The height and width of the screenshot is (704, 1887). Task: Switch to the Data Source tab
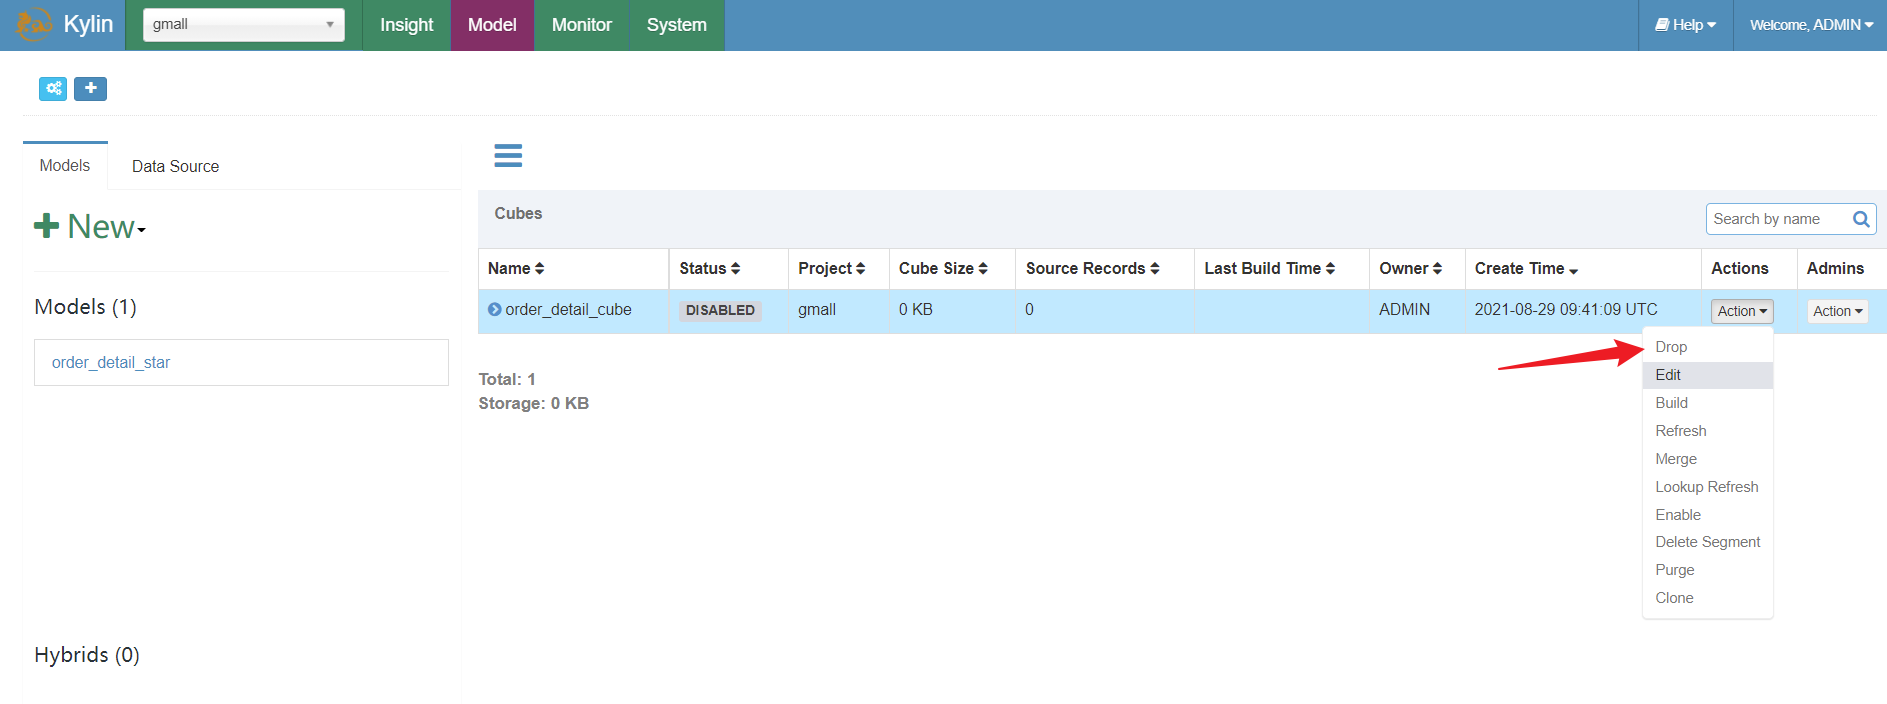pyautogui.click(x=175, y=167)
